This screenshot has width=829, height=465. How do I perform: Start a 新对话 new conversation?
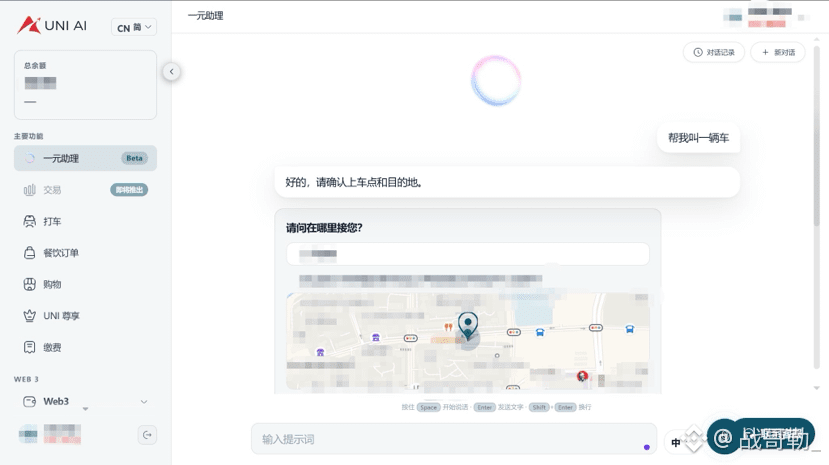pos(778,52)
